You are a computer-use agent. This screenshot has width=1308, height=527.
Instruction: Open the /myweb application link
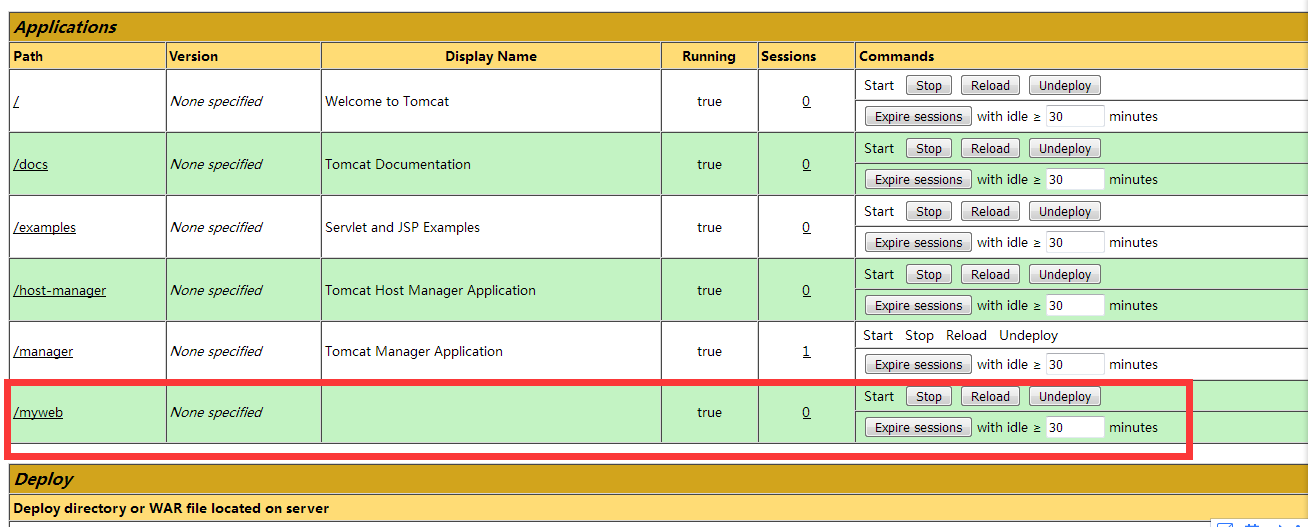tap(38, 412)
